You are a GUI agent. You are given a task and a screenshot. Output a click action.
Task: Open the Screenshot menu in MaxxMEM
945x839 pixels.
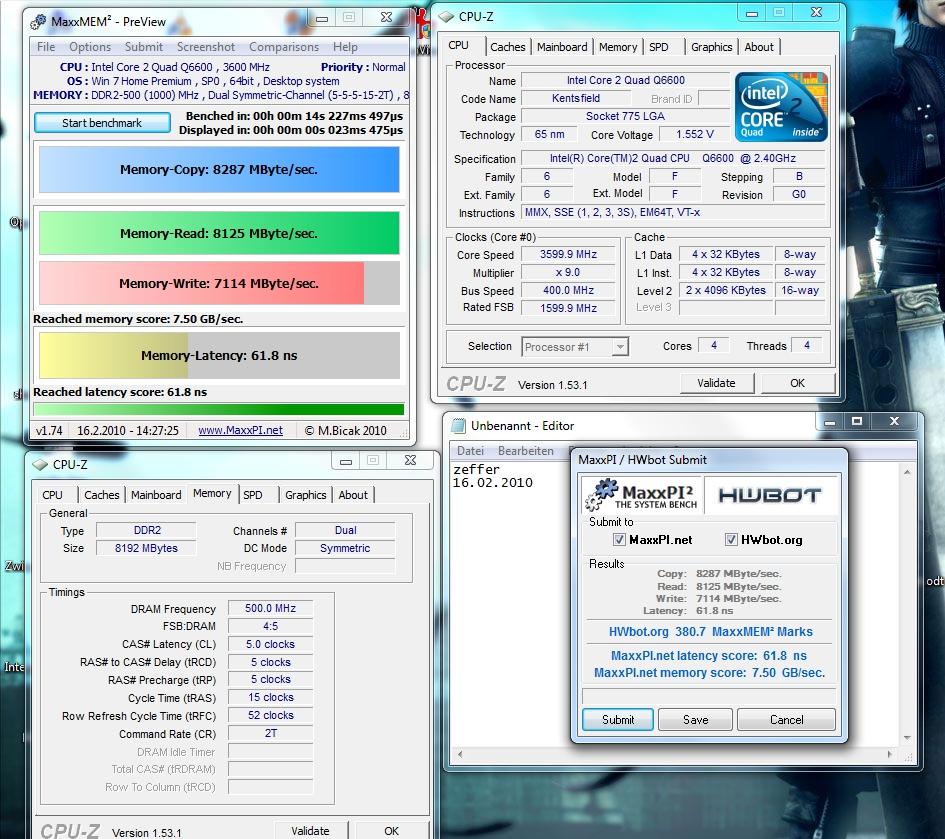click(206, 47)
